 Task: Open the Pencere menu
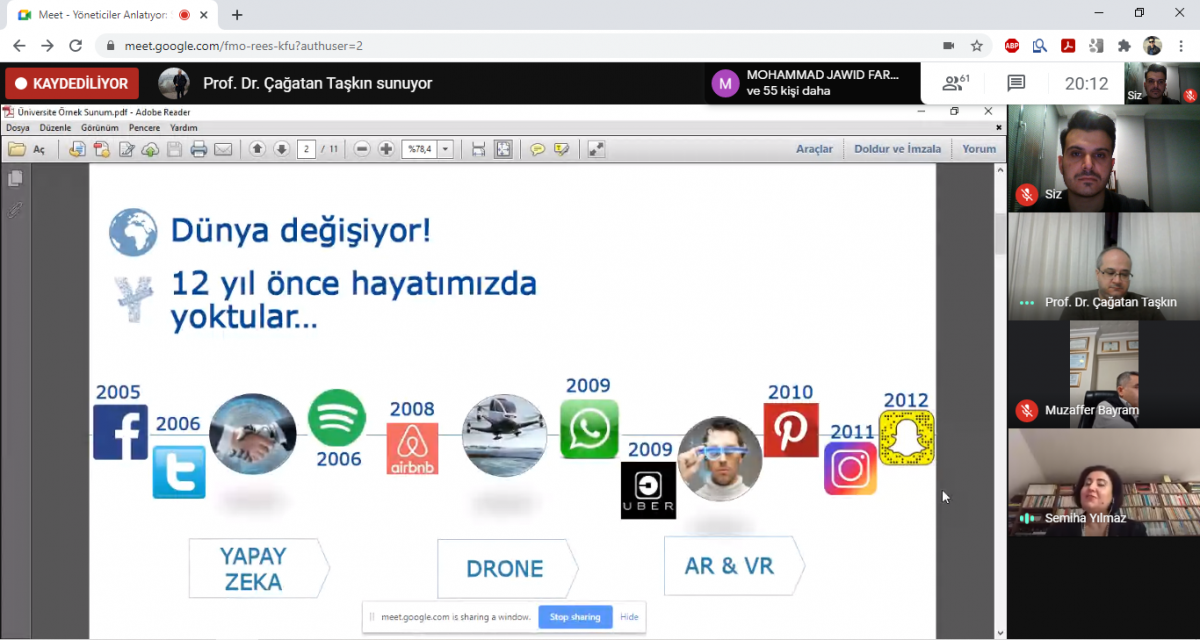click(x=145, y=128)
